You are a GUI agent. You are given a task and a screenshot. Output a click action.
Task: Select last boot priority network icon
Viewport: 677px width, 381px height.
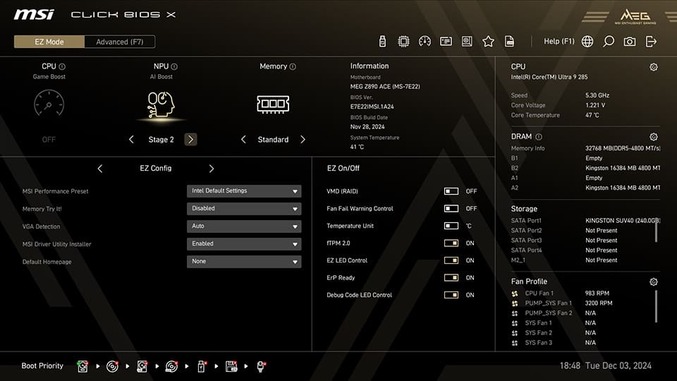261,366
